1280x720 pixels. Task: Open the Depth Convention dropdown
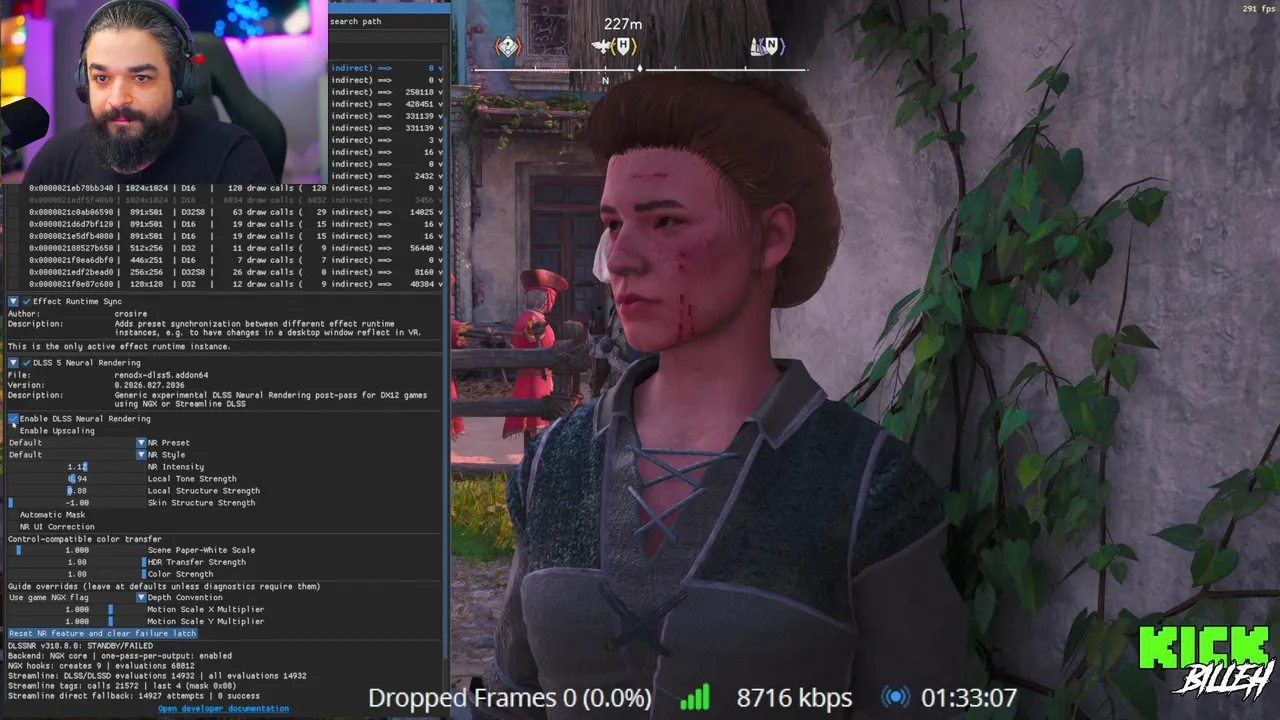point(77,598)
